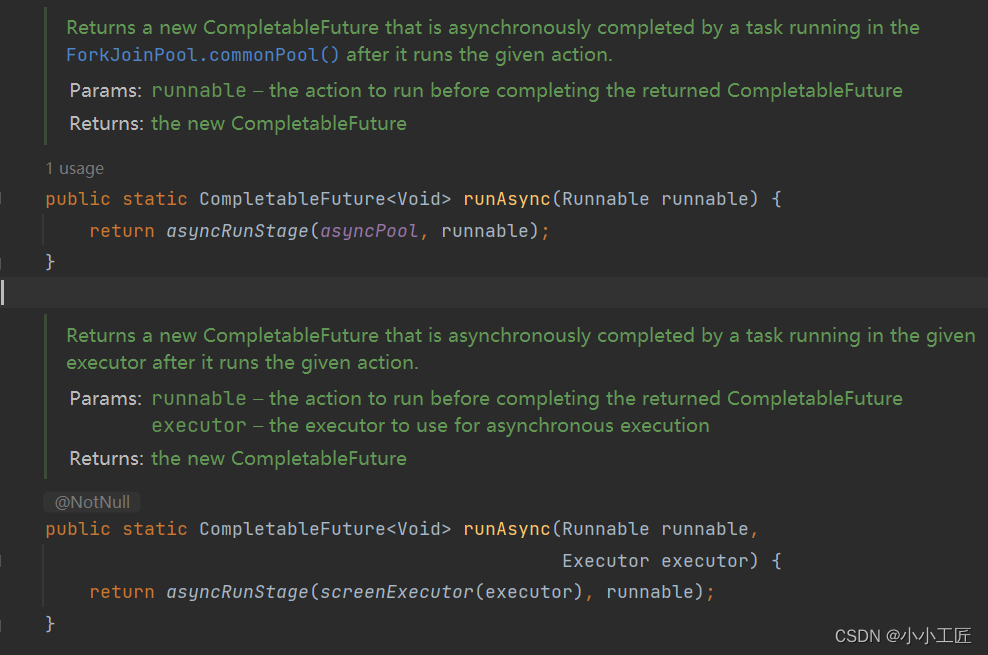The image size is (988, 655).
Task: Click the closing brace of first runAsync
Action: click(x=49, y=260)
